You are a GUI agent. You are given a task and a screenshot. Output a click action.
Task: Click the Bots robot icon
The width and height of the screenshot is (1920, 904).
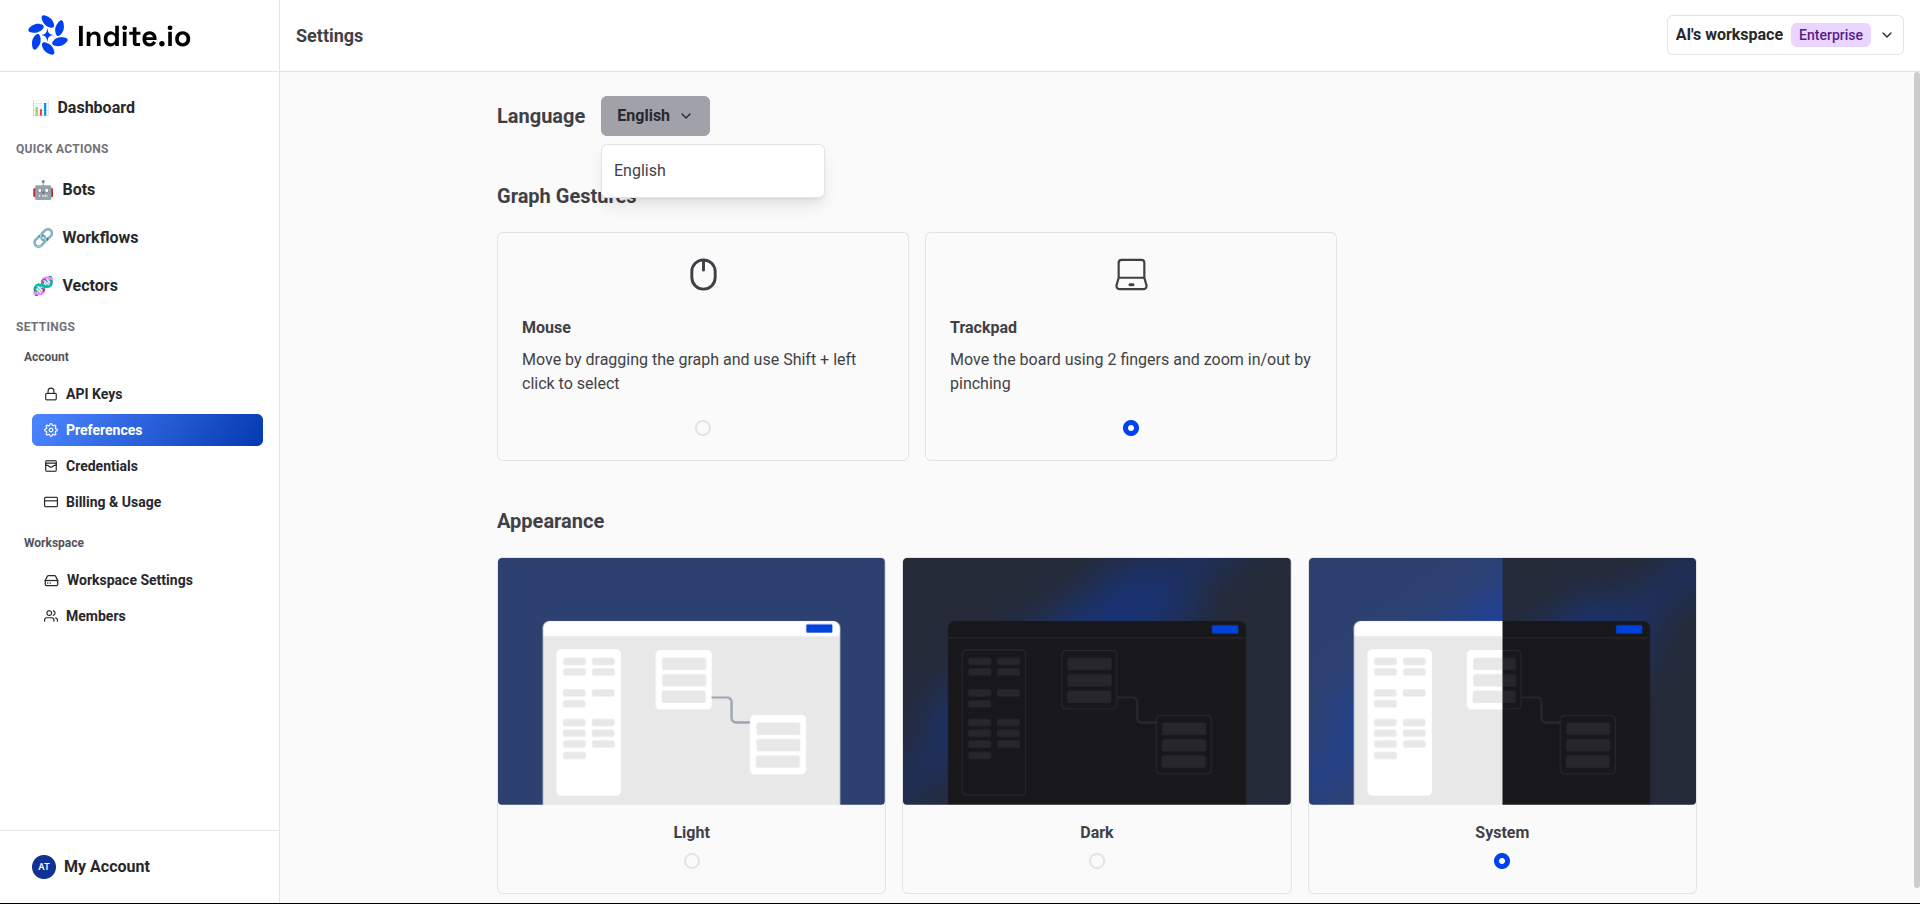coord(43,190)
